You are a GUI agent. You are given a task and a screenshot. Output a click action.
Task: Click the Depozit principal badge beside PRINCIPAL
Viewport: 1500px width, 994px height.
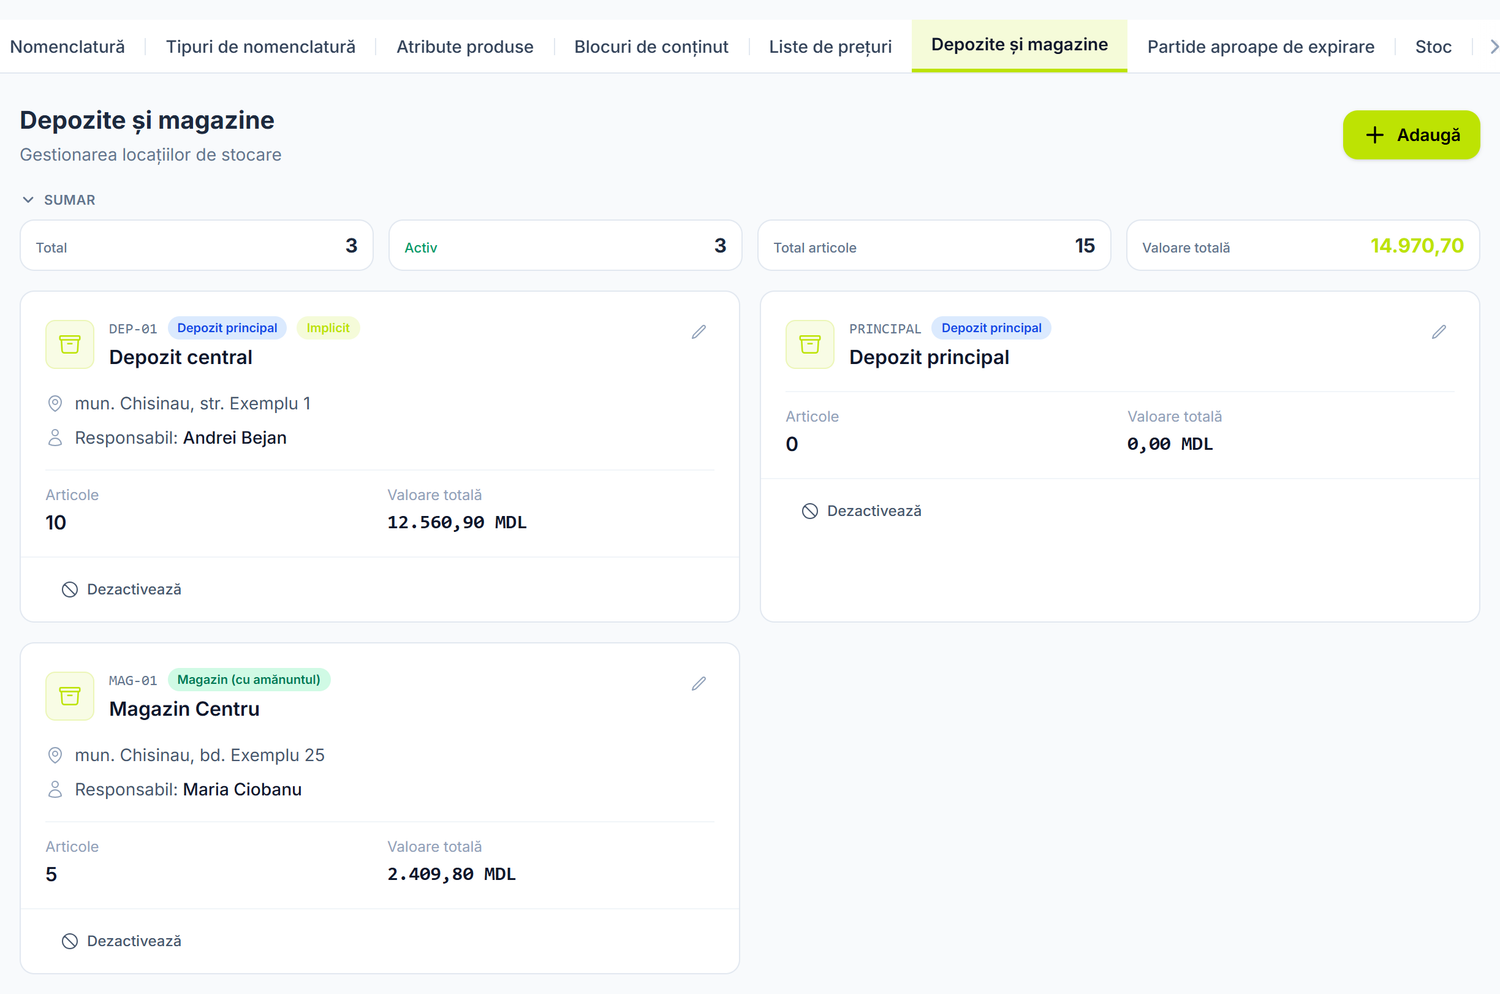coord(991,328)
